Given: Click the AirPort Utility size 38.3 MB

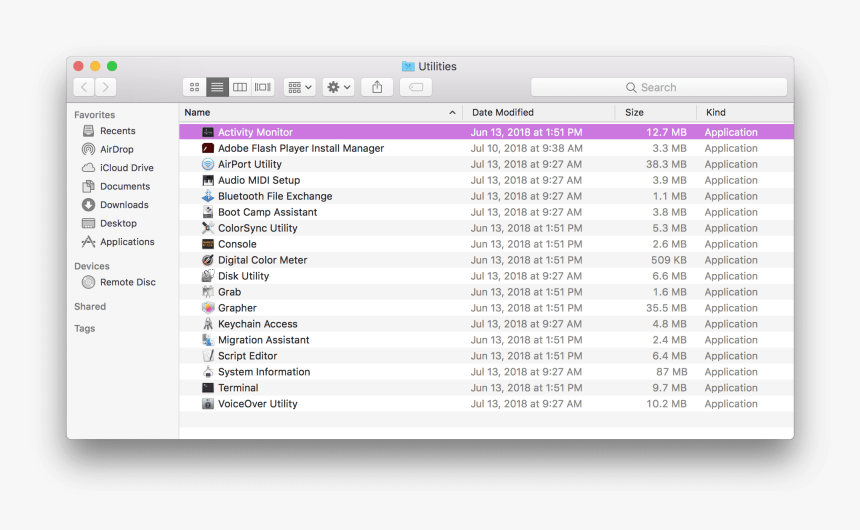Looking at the screenshot, I should pos(666,164).
